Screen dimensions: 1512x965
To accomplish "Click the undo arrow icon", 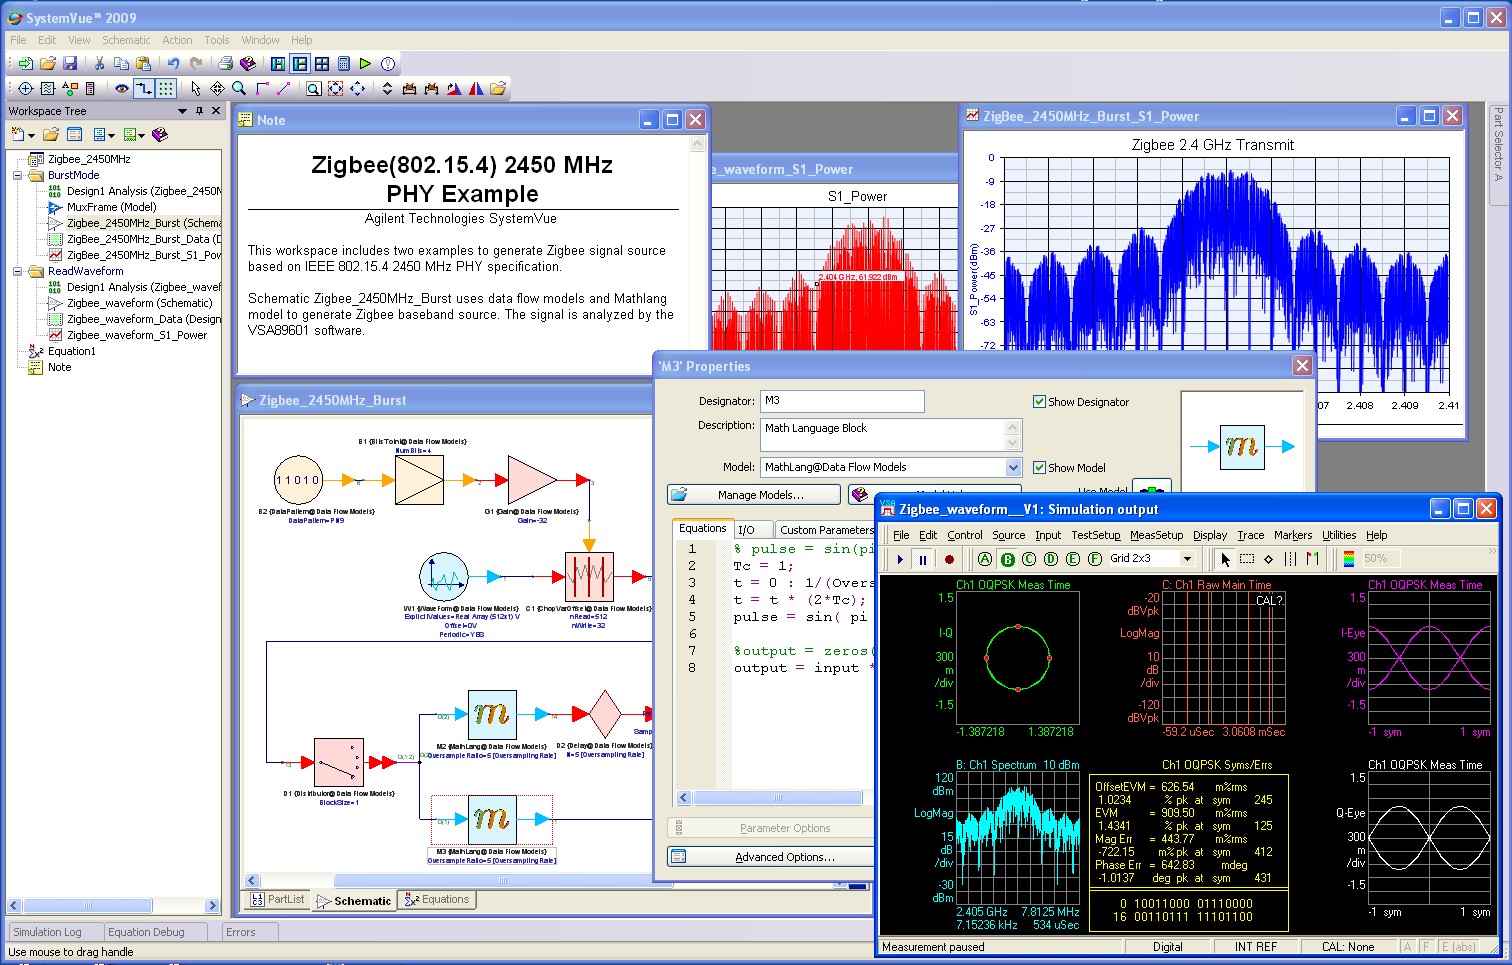I will point(174,64).
